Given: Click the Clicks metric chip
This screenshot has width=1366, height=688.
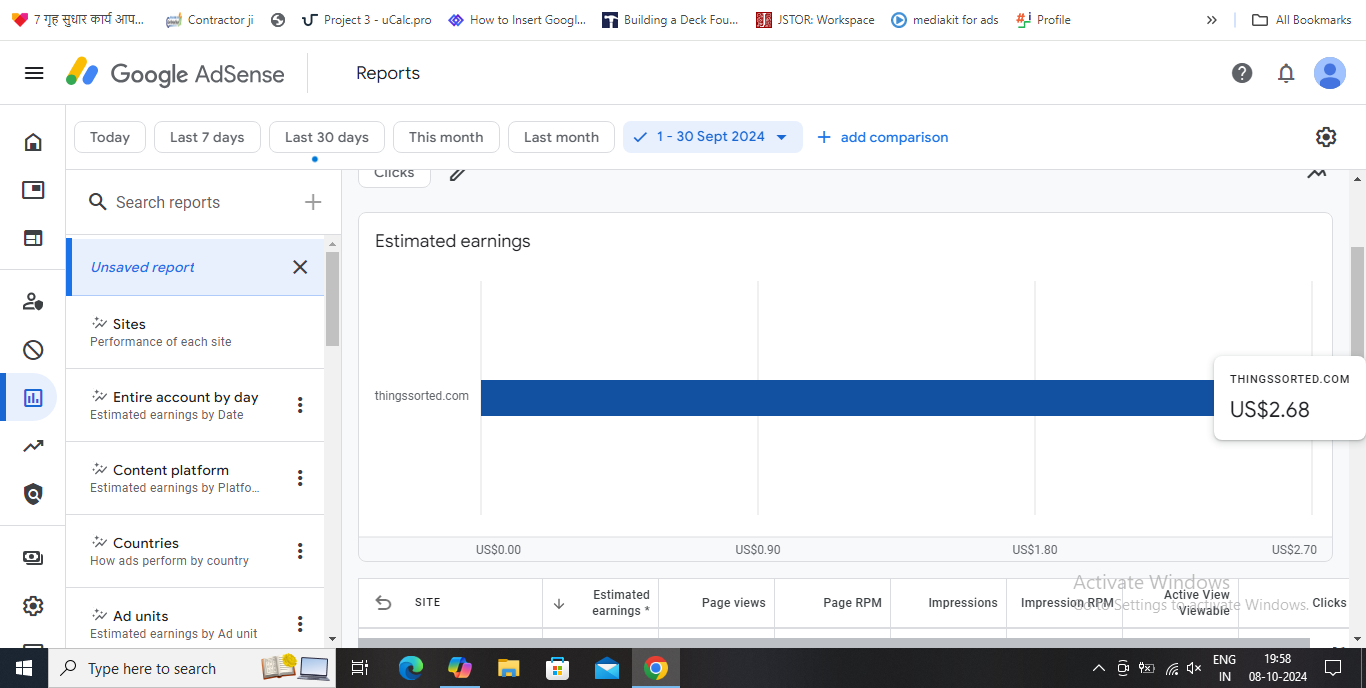Looking at the screenshot, I should point(394,175).
